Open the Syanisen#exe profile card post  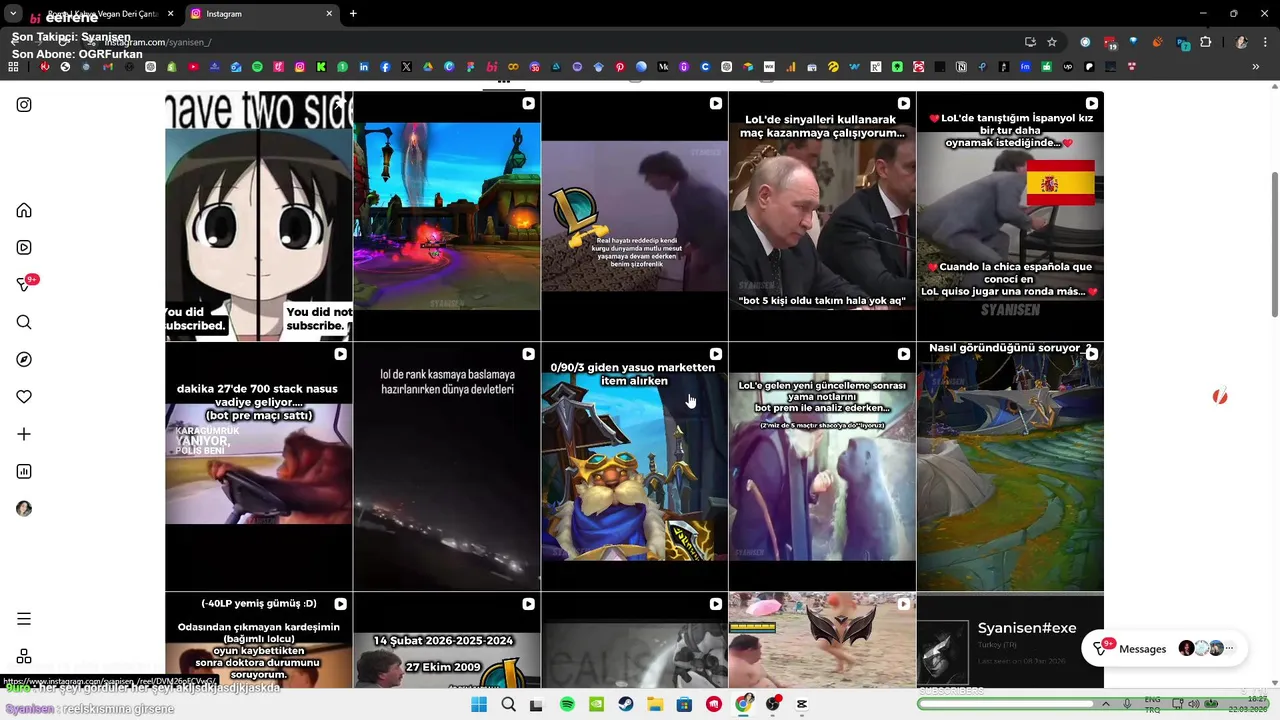pyautogui.click(x=1010, y=640)
